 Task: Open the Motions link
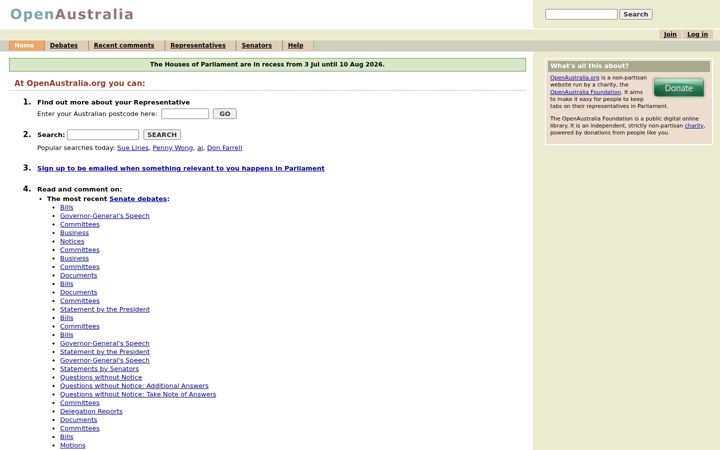tap(73, 445)
